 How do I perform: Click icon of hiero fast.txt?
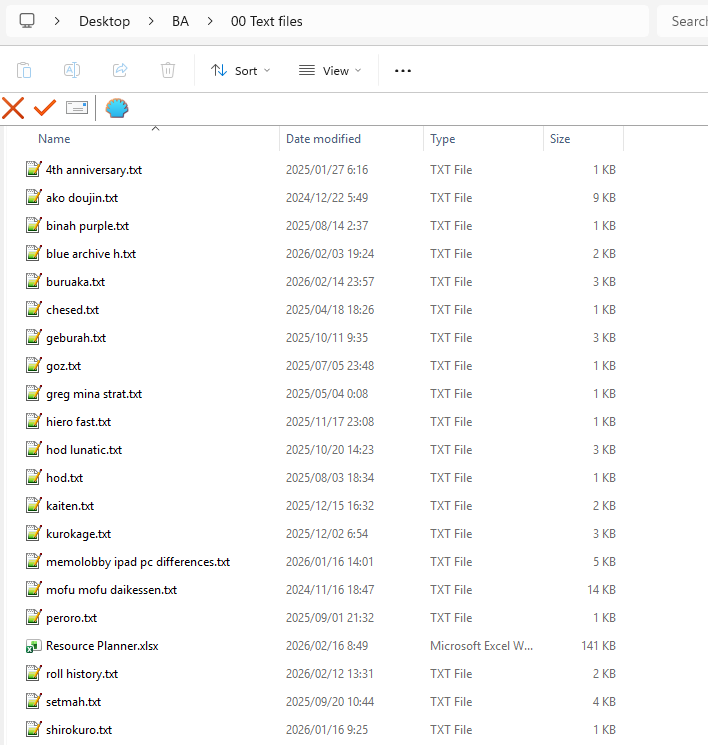(x=33, y=421)
